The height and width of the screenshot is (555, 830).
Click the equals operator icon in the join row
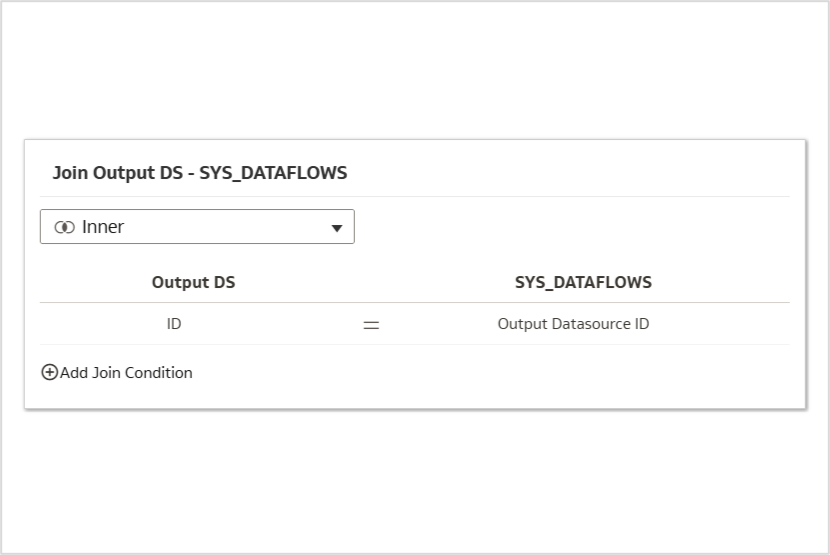(x=371, y=325)
